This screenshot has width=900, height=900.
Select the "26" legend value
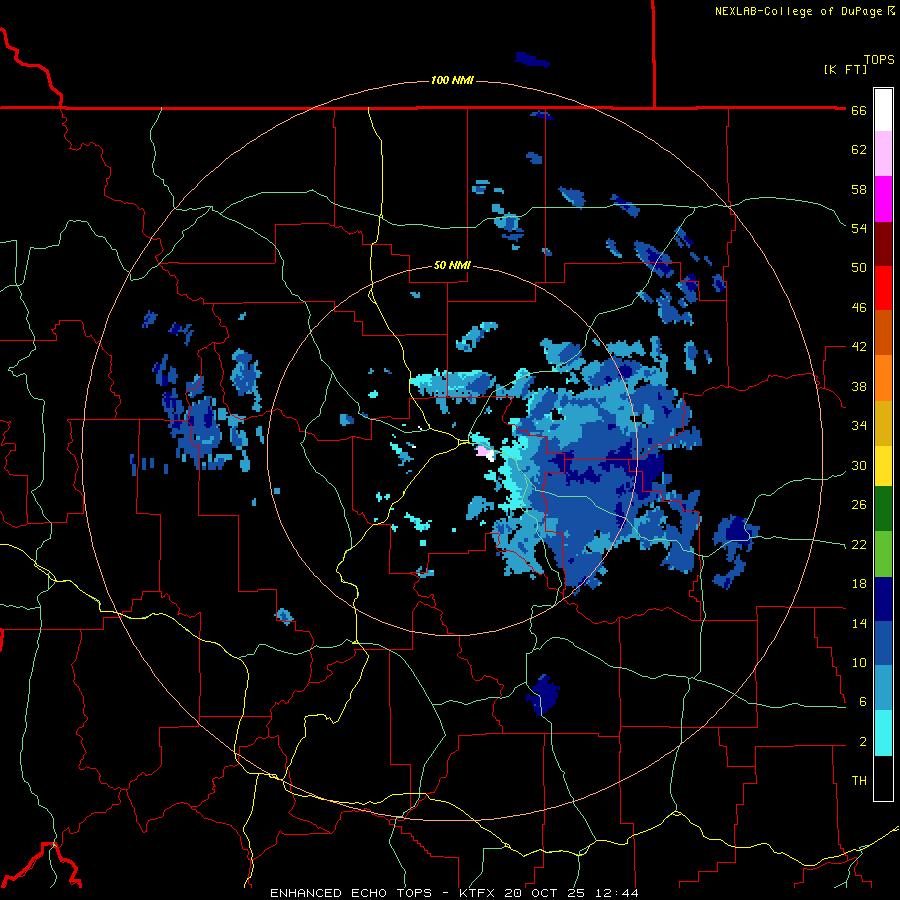pos(859,505)
